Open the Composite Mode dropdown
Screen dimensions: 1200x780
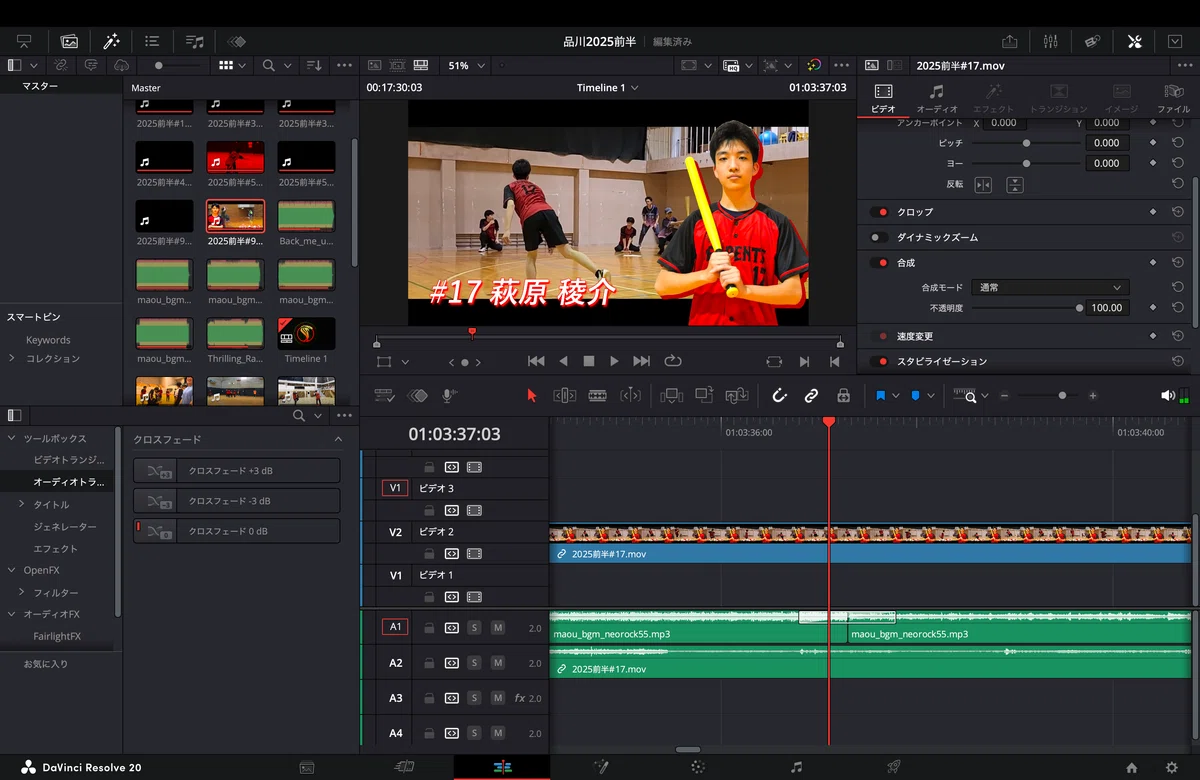click(x=1051, y=287)
